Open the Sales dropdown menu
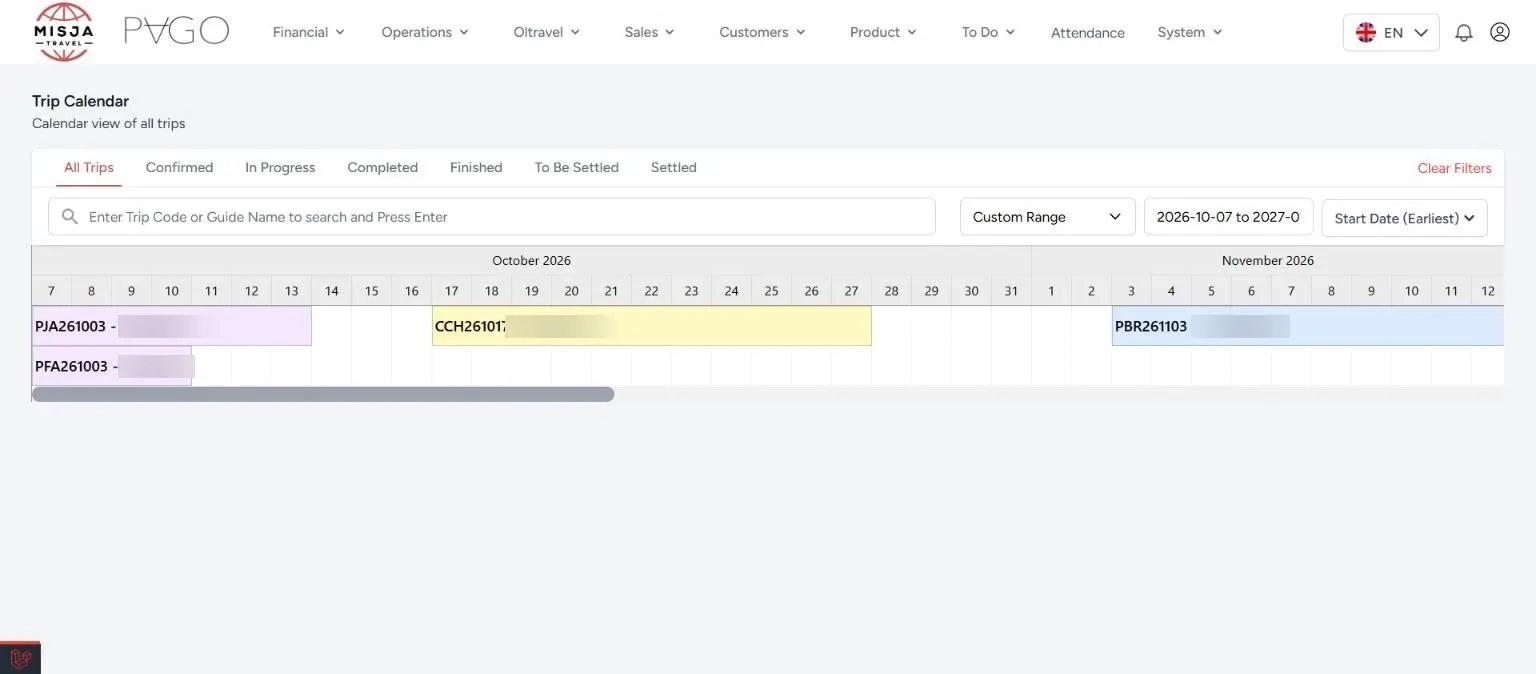This screenshot has height=674, width=1536. [x=649, y=32]
